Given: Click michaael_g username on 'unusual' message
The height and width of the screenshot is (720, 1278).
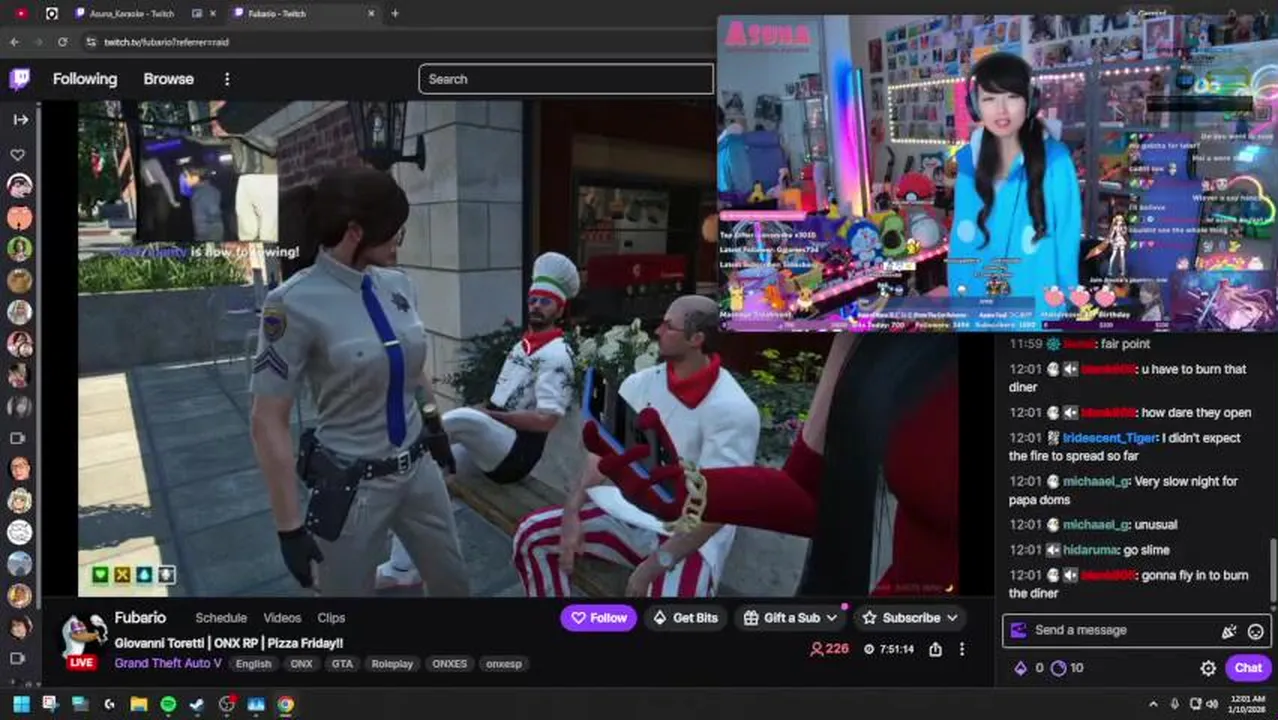Looking at the screenshot, I should (x=1096, y=525).
